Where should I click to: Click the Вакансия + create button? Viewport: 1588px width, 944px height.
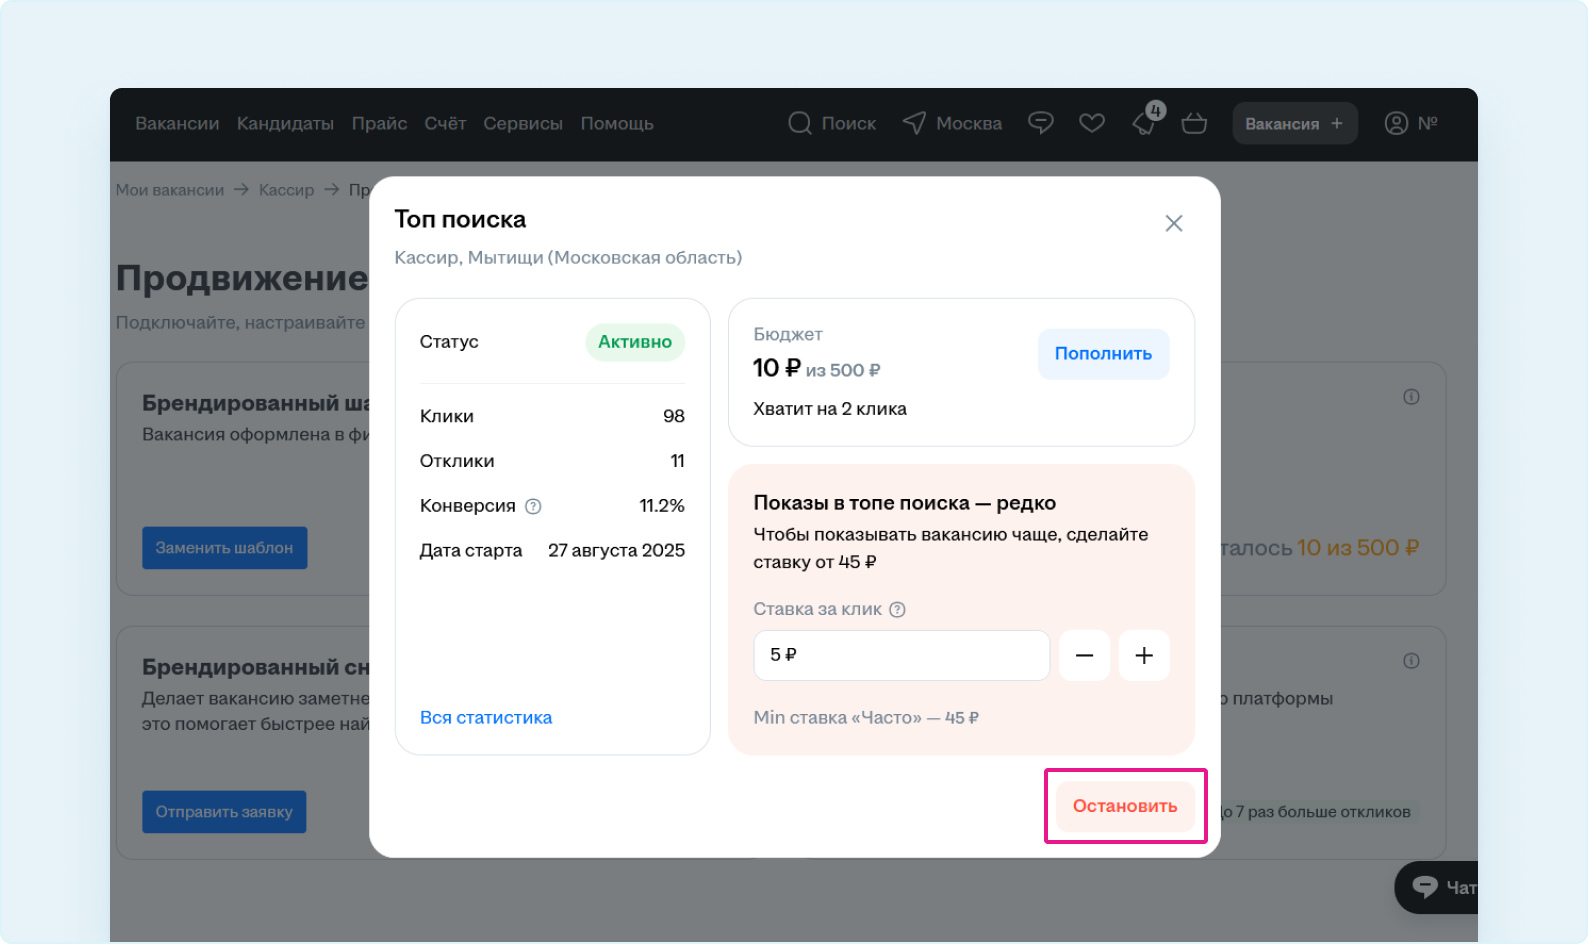(x=1294, y=123)
